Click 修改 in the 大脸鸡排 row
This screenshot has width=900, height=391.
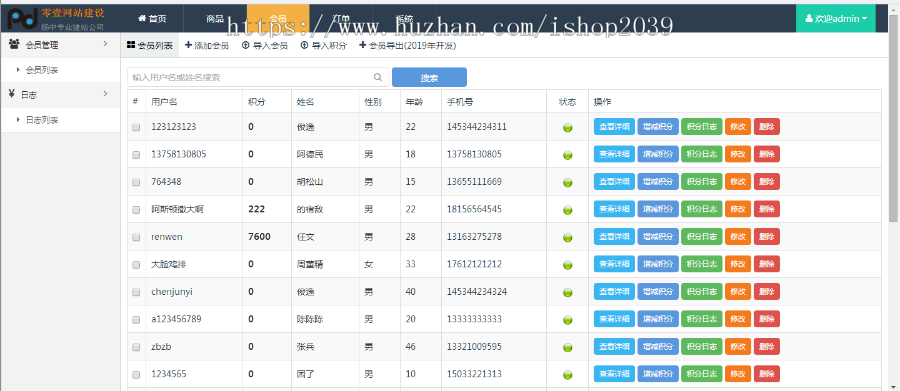pos(738,264)
